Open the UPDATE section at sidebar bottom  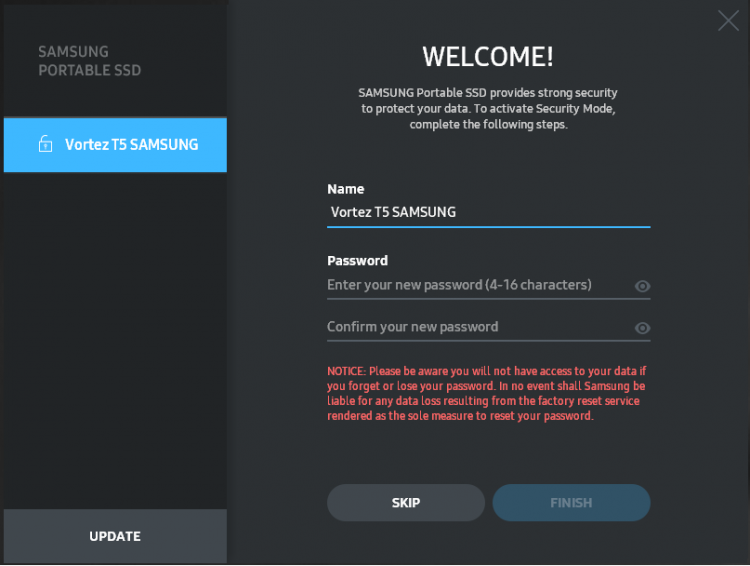coord(115,536)
